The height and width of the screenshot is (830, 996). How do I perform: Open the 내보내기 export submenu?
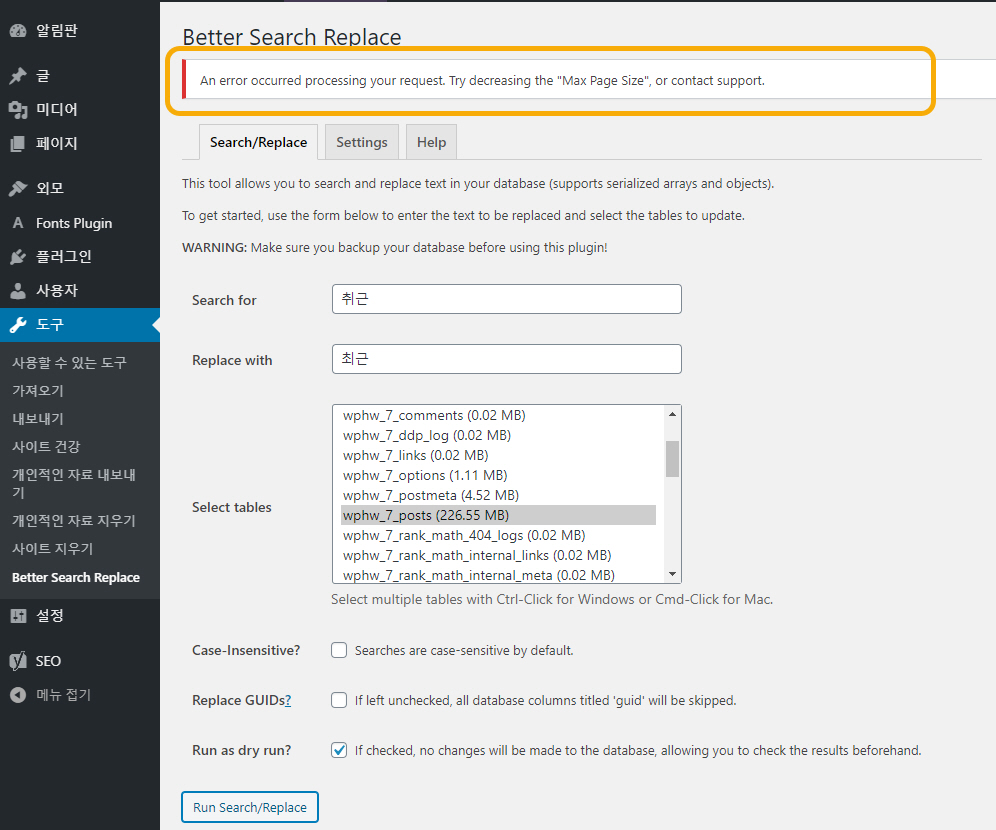38,418
